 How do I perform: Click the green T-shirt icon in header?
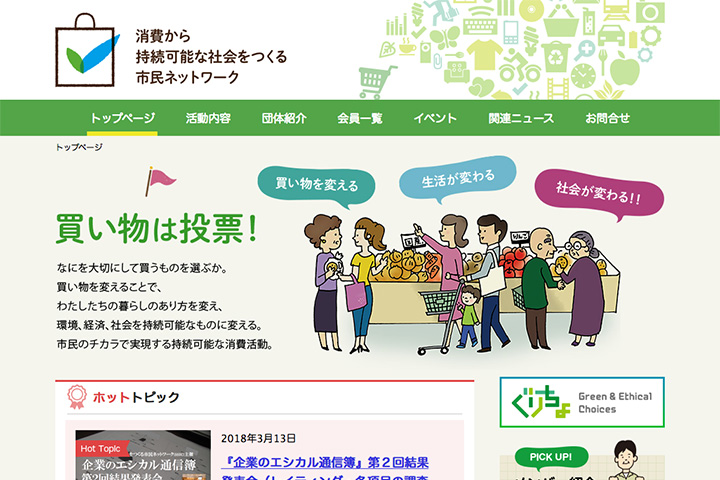tap(484, 54)
